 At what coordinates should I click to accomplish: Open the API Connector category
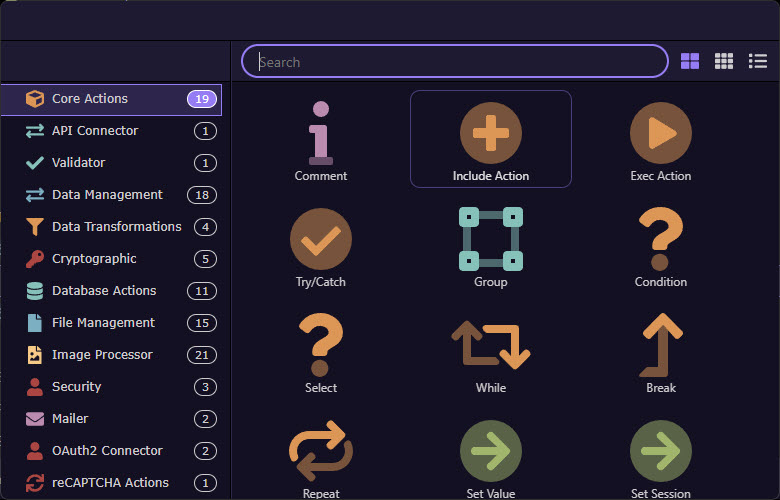[95, 131]
